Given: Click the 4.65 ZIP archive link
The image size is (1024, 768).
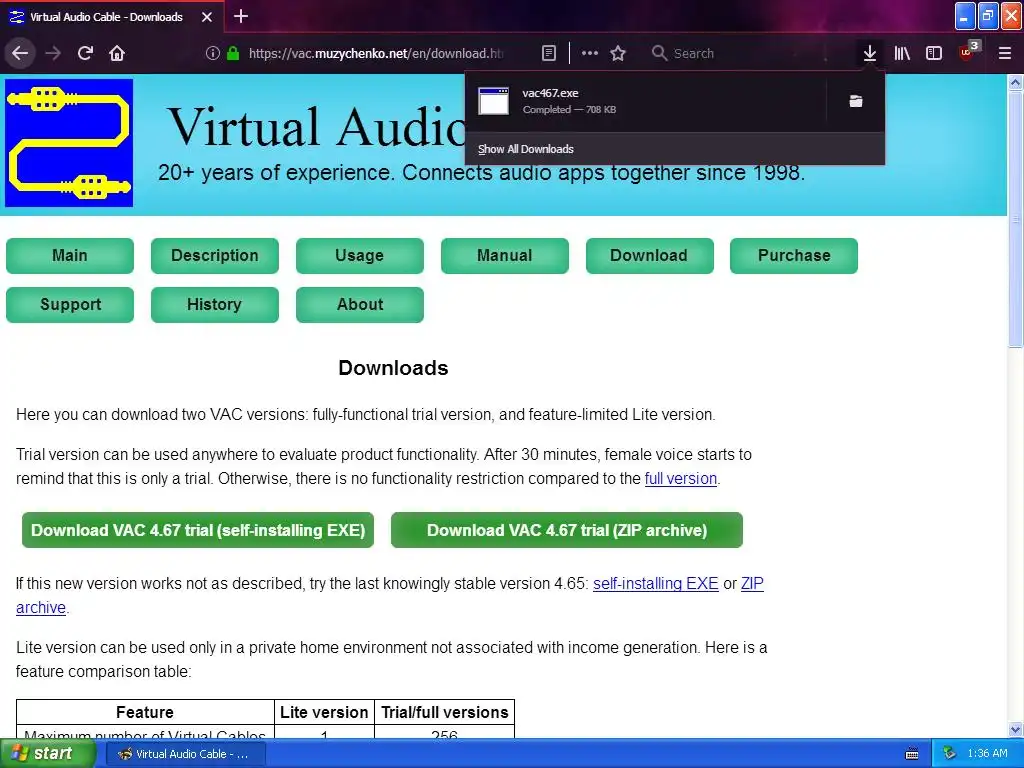Looking at the screenshot, I should (x=752, y=583).
